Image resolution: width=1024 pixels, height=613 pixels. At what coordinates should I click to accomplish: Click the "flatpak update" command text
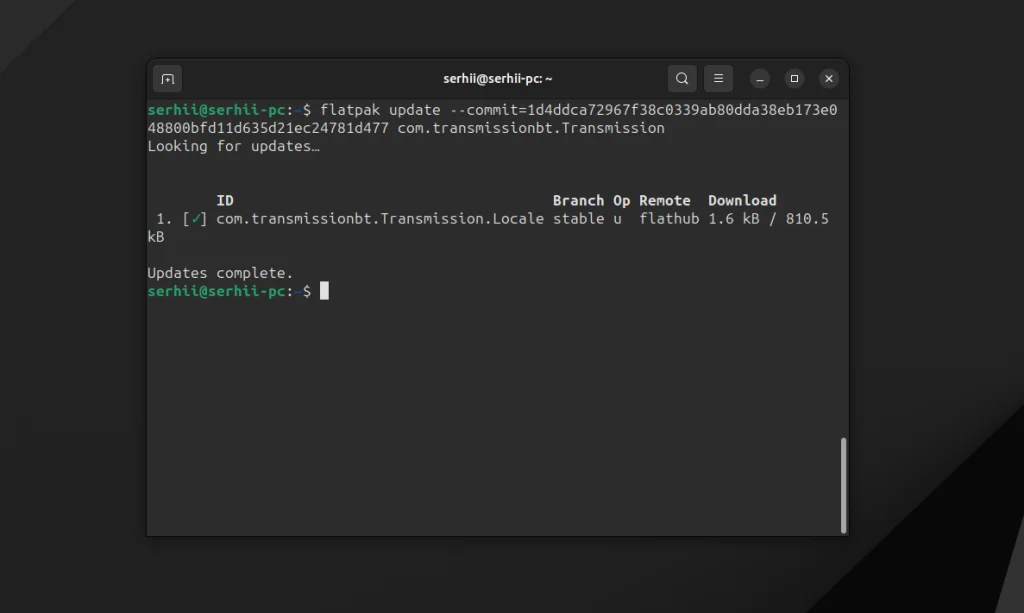tap(380, 110)
